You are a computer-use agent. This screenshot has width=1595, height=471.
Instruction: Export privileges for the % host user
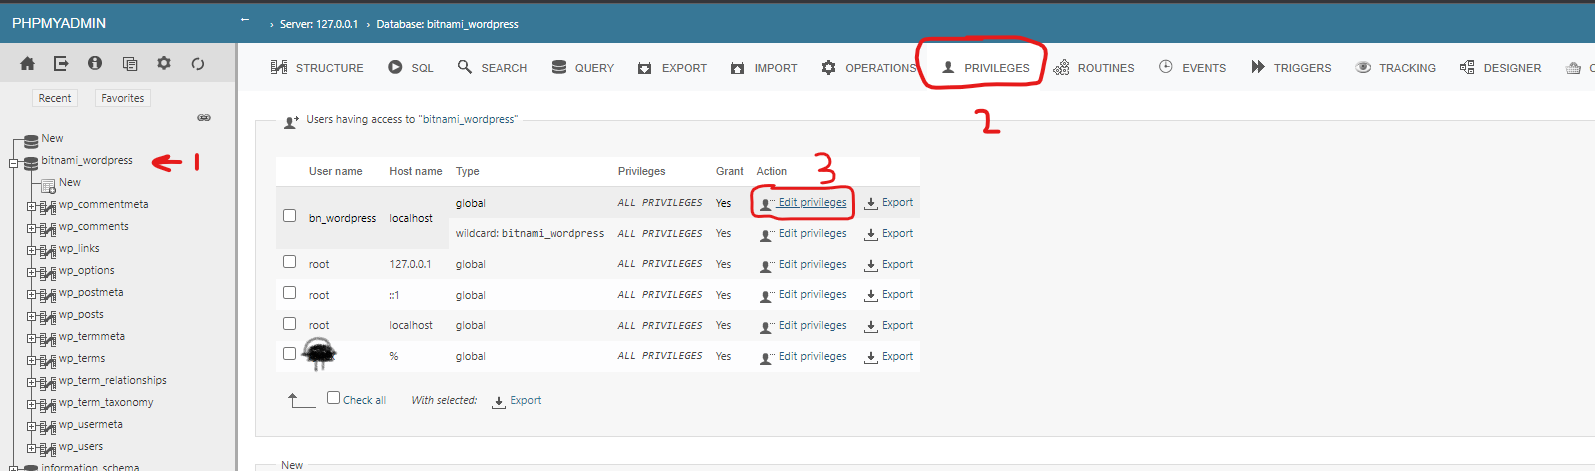click(889, 357)
